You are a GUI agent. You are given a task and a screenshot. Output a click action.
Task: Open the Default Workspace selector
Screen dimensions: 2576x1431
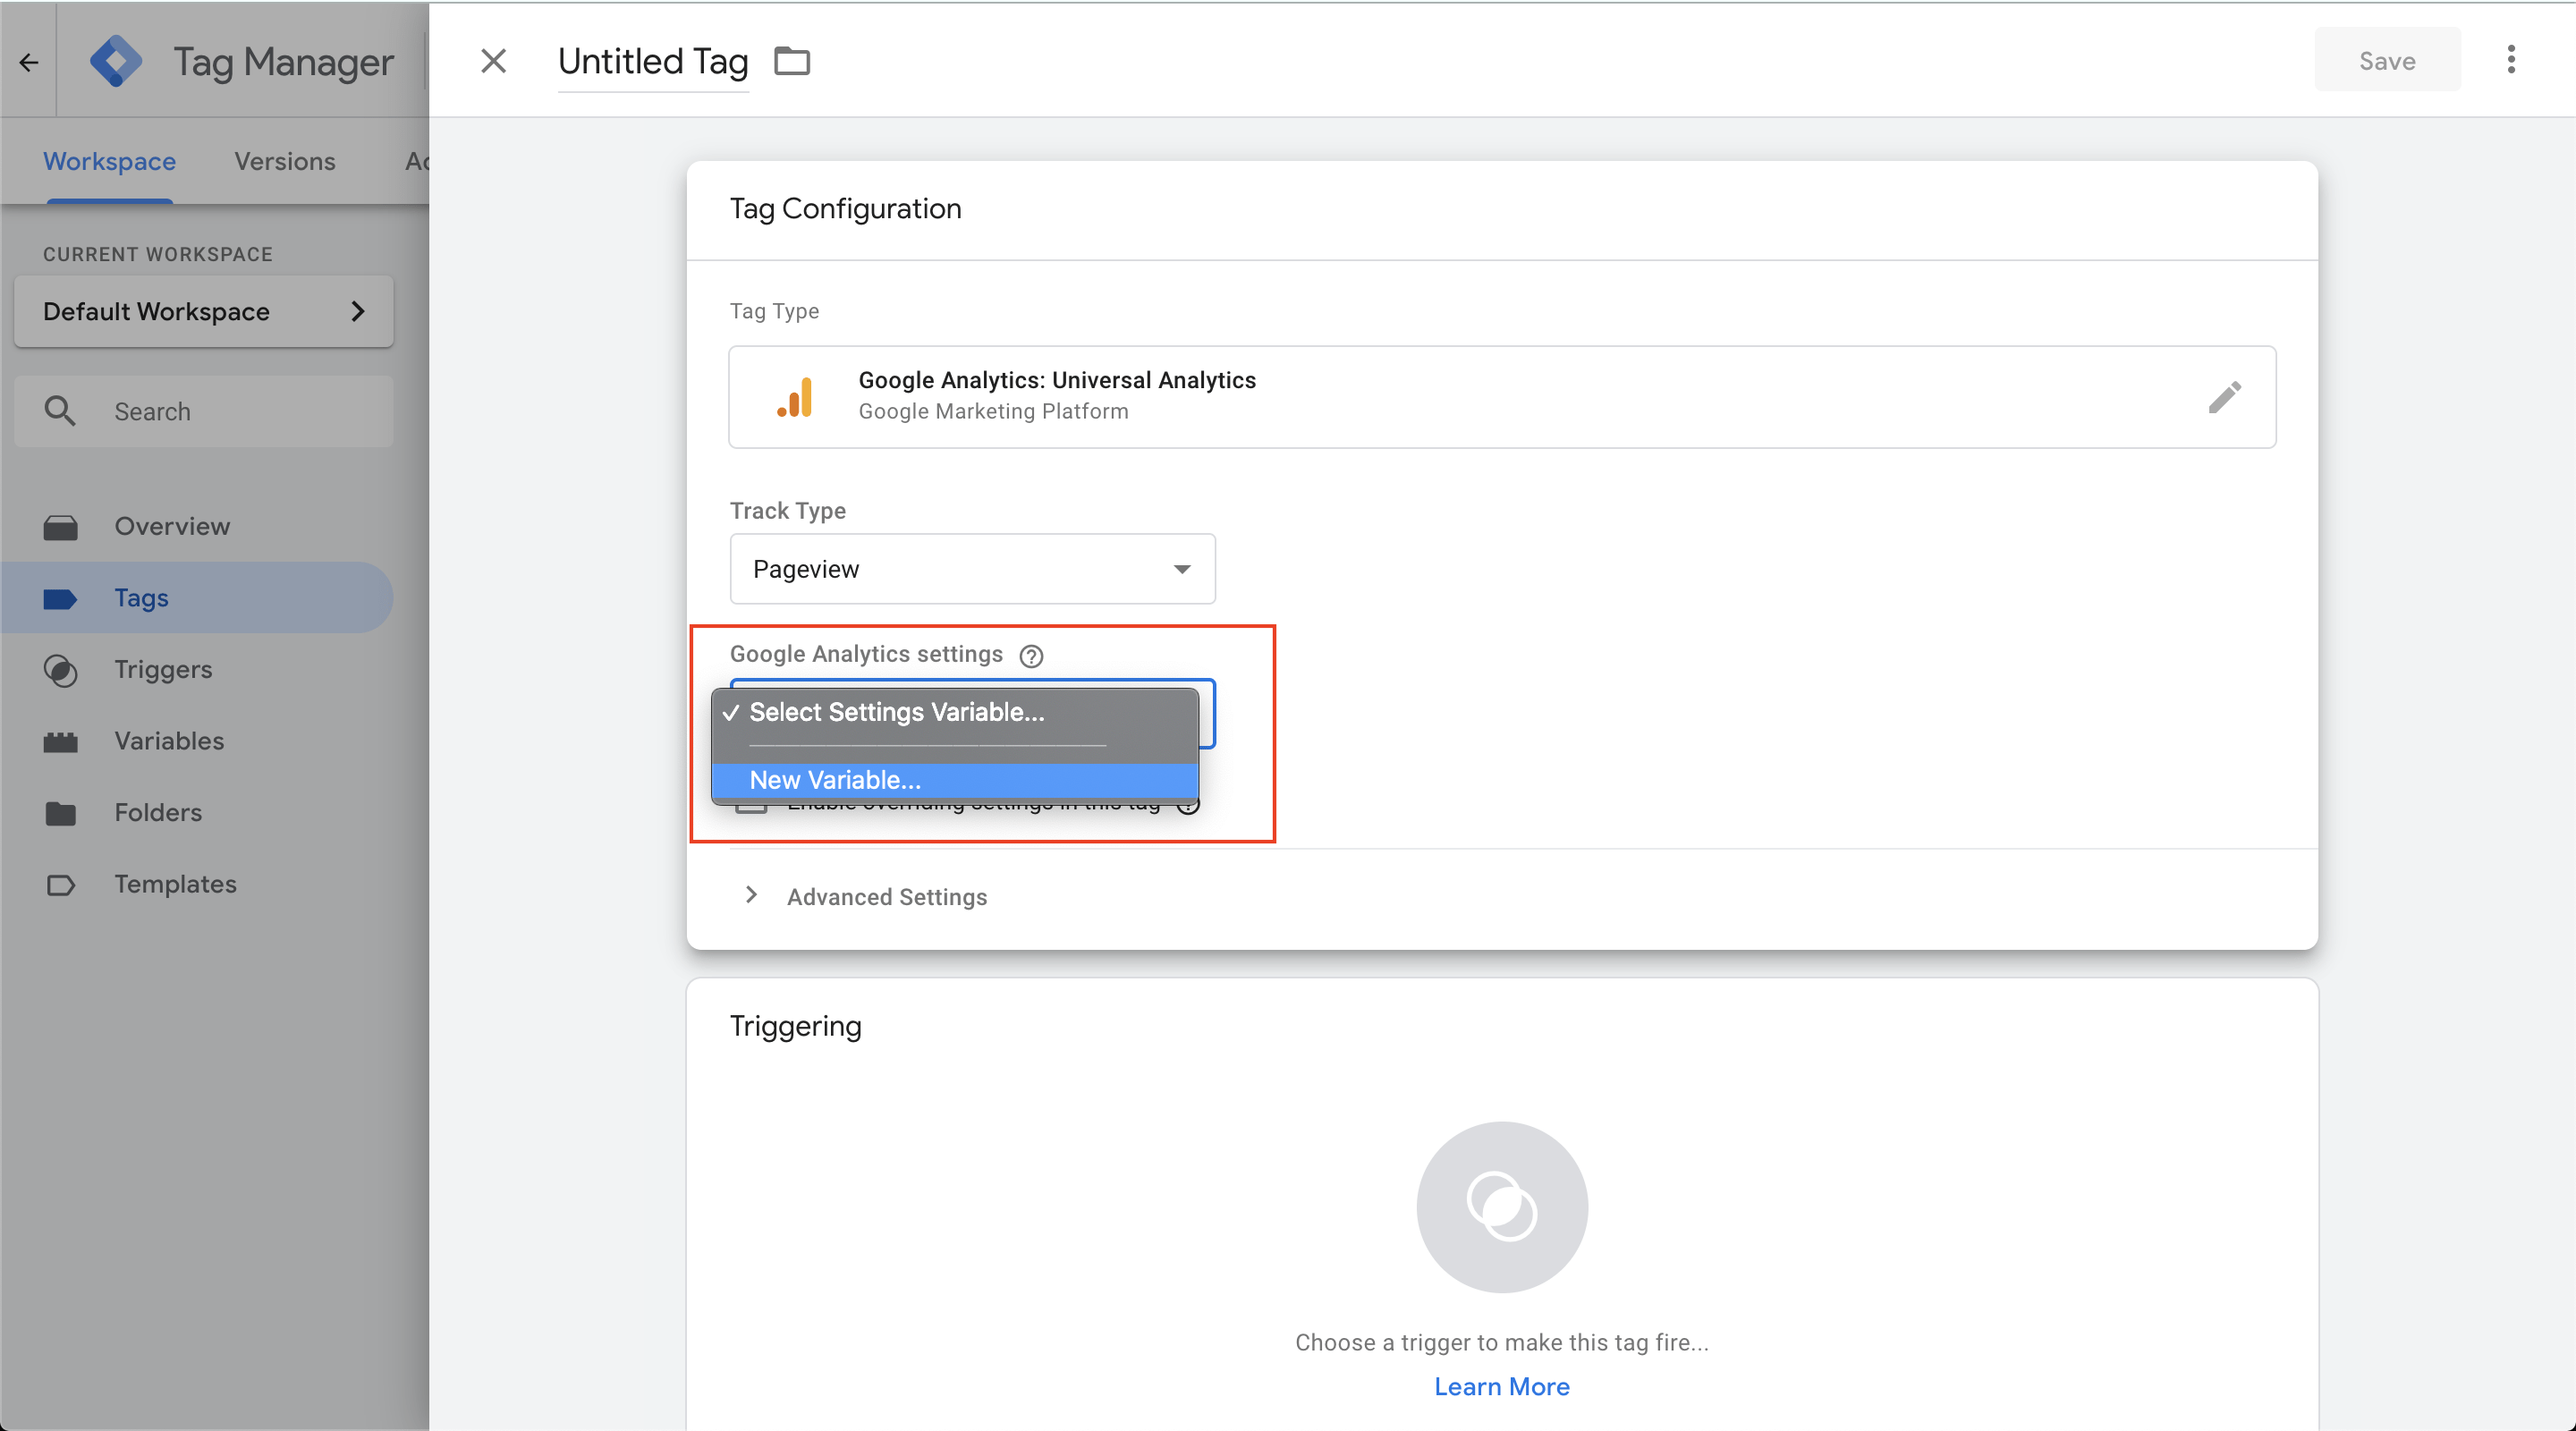[x=204, y=312]
